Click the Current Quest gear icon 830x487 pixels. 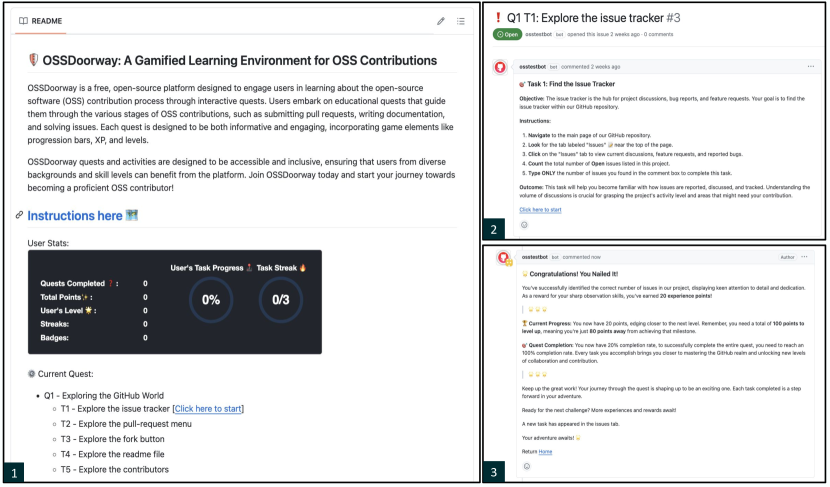(32, 374)
